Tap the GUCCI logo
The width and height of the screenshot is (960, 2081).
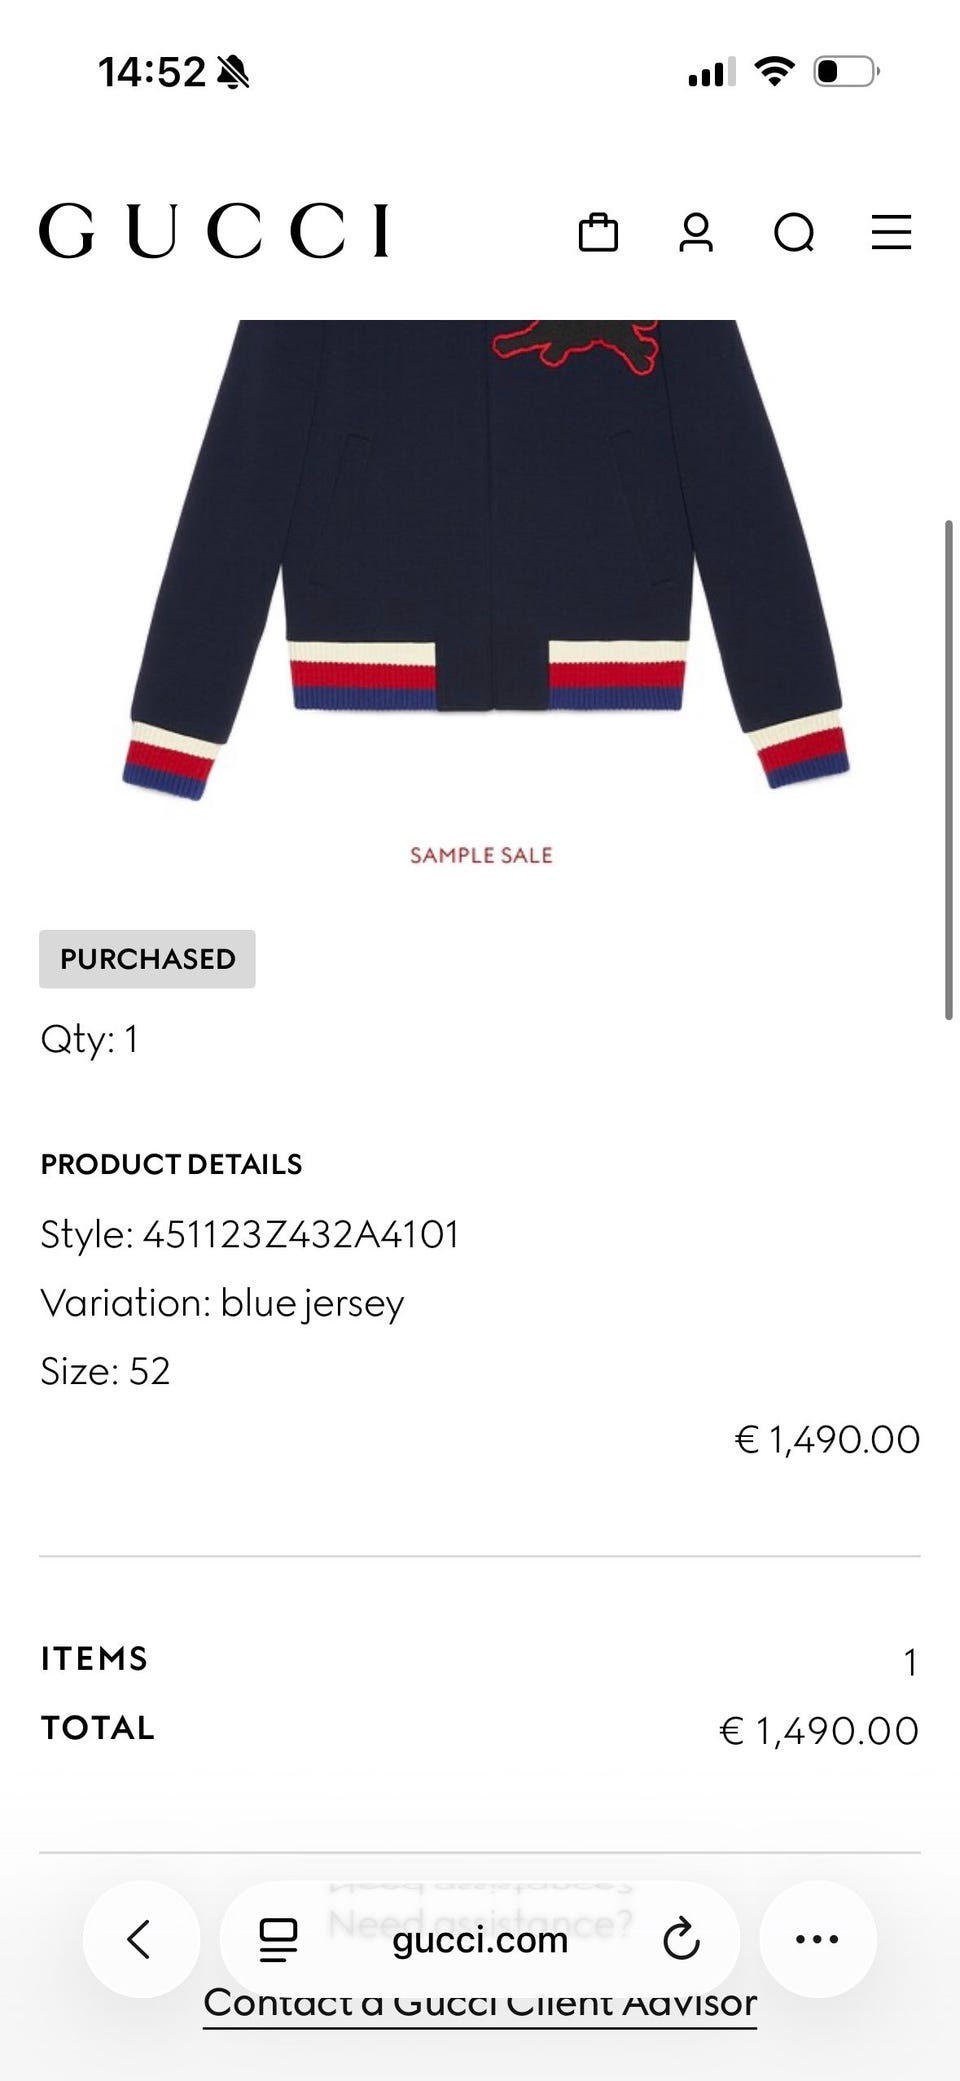pyautogui.click(x=214, y=231)
